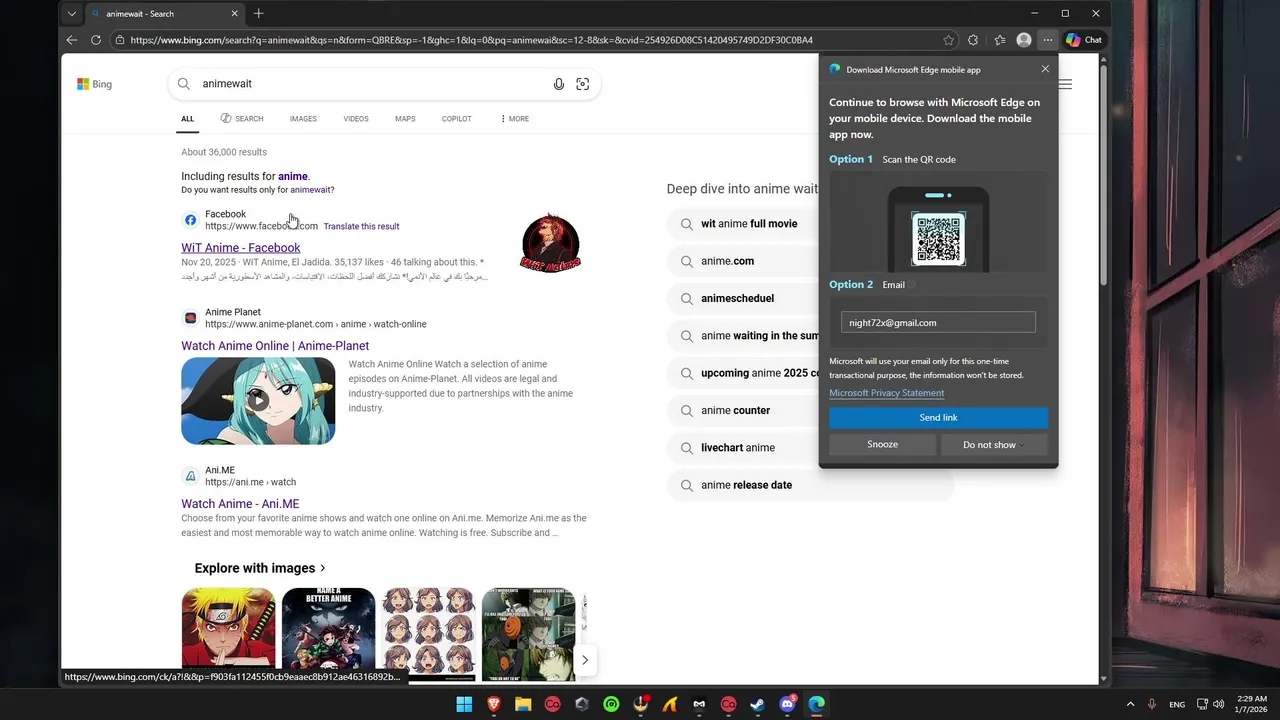Open Discord from the taskbar

(787, 704)
